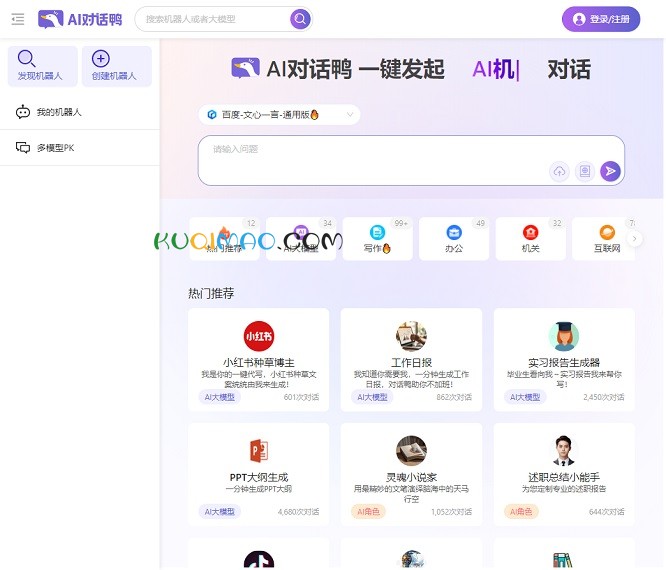Viewport: 666px width, 570px height.
Task: Open the prompt library book icon
Action: [x=585, y=171]
